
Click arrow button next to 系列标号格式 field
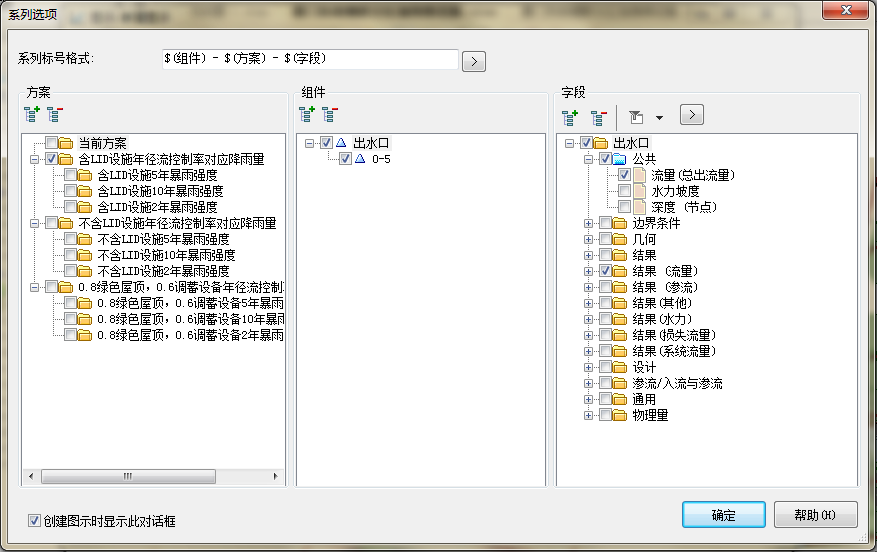click(474, 61)
